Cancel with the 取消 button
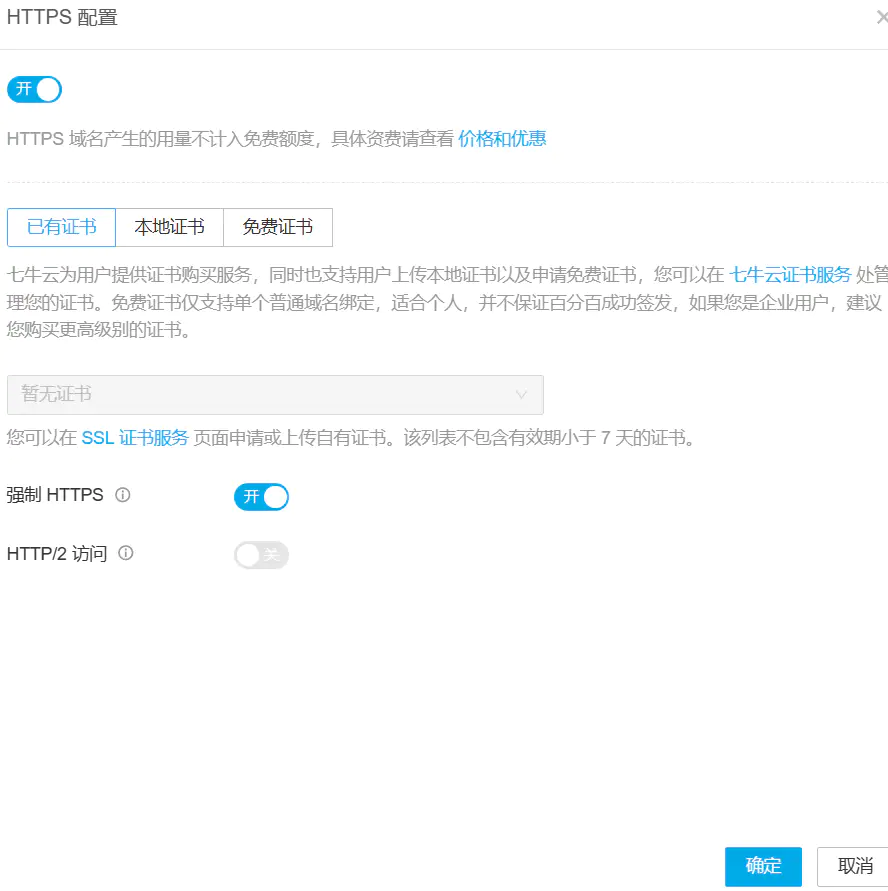Image resolution: width=888 pixels, height=891 pixels. click(x=855, y=866)
